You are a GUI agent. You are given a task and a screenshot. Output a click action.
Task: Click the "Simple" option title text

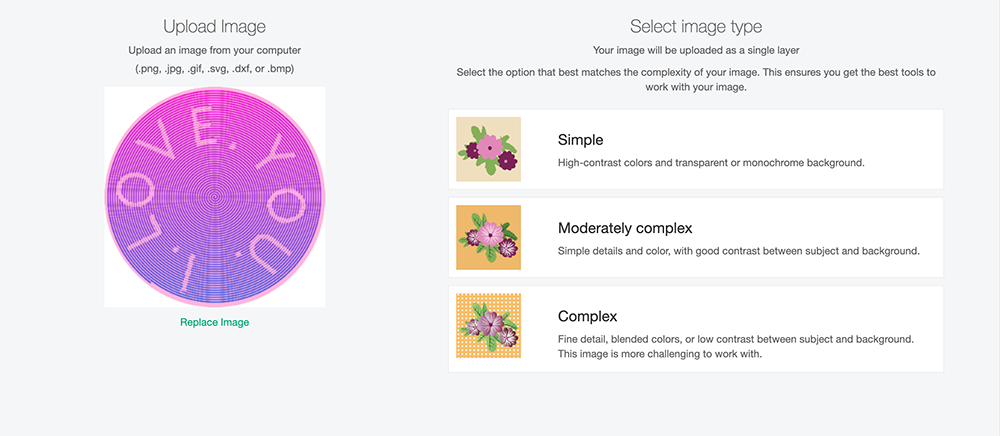[x=580, y=140]
